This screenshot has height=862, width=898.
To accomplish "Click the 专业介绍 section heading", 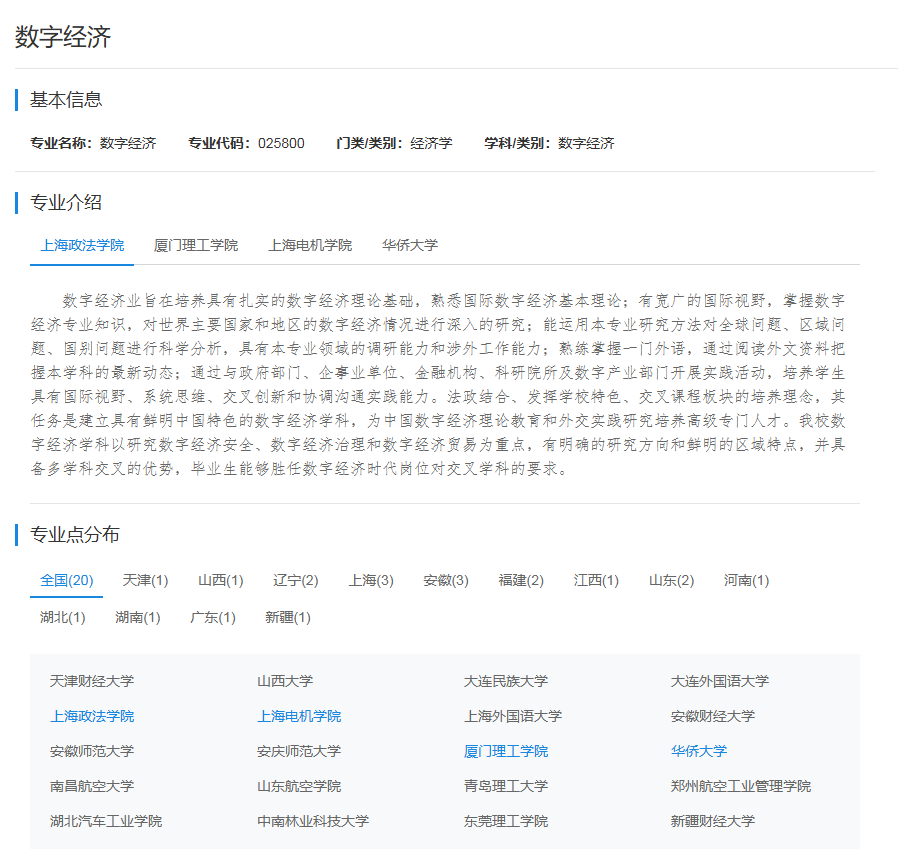I will (66, 202).
